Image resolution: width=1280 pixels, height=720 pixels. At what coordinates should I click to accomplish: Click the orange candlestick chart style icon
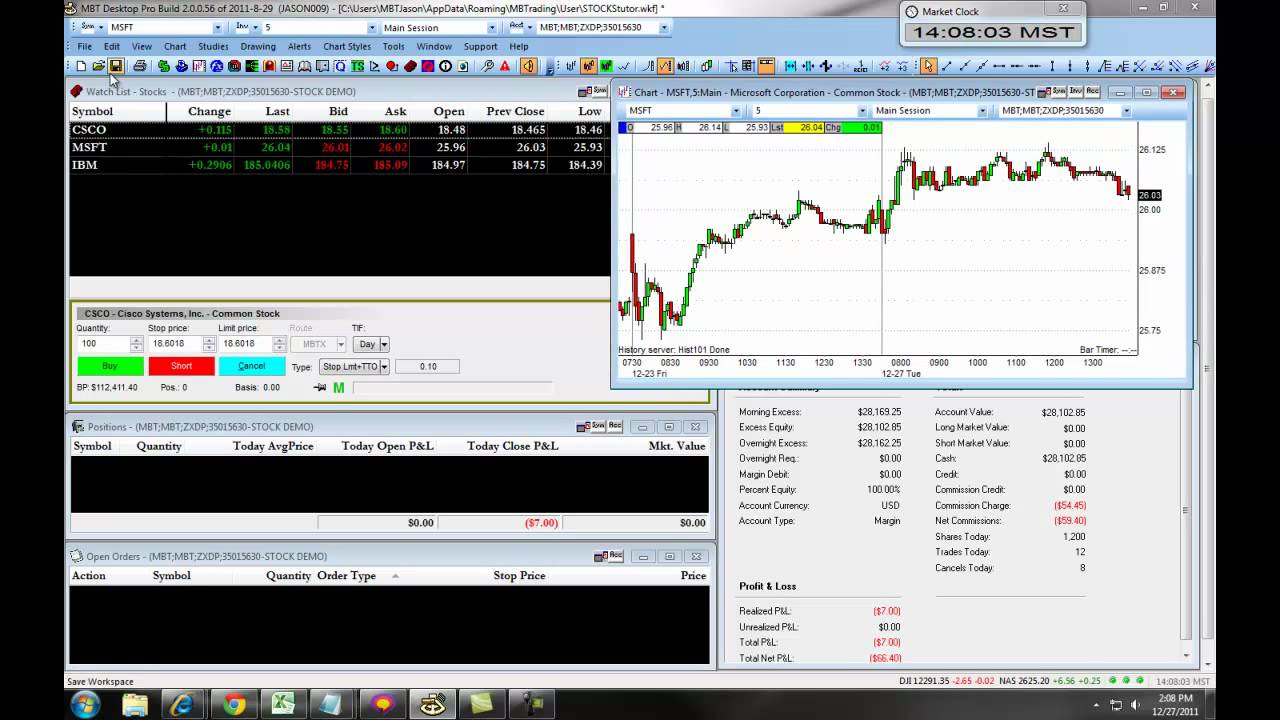[x=588, y=66]
